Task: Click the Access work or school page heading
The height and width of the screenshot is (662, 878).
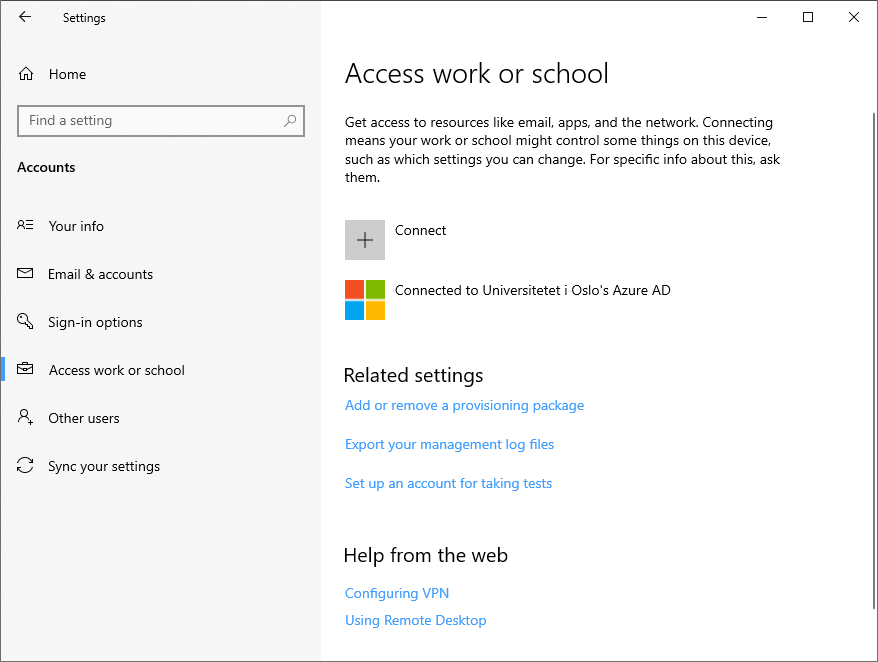Action: 477,73
